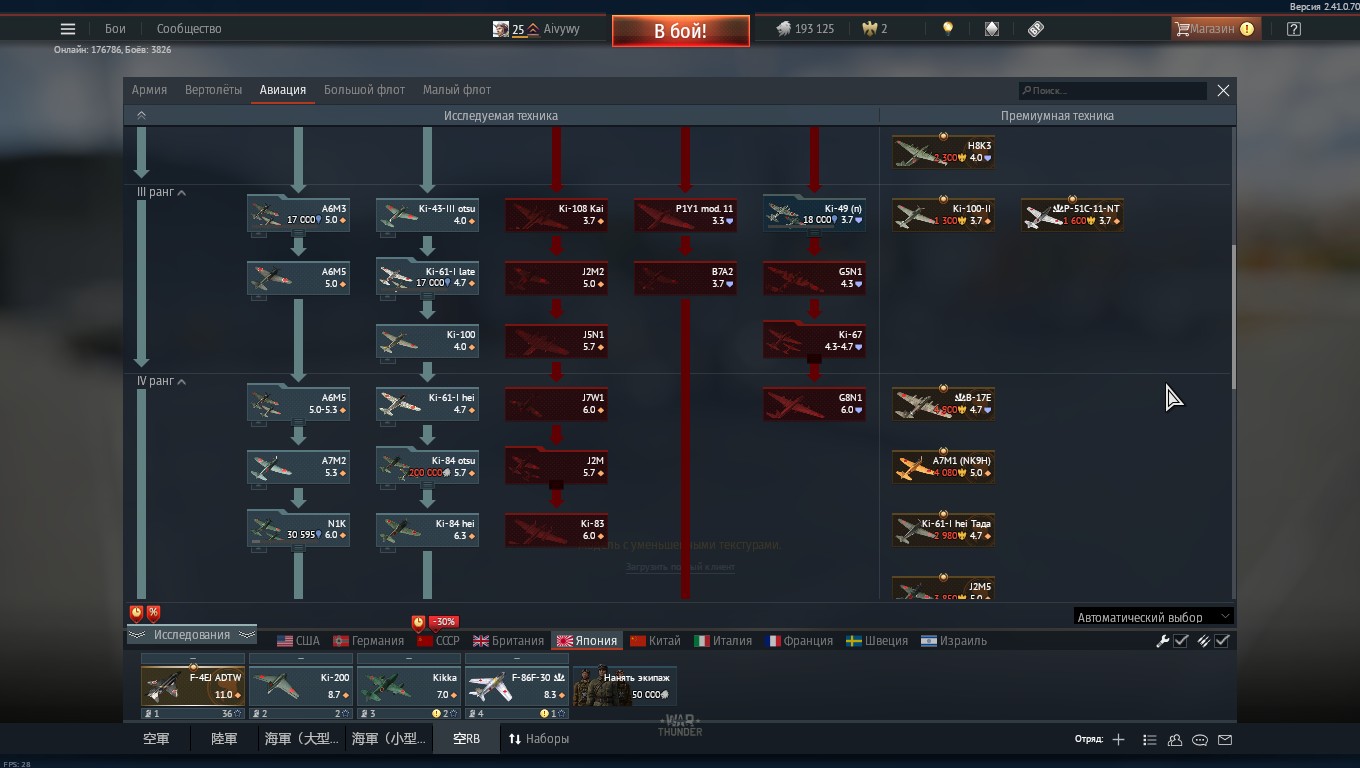The image size is (1360, 768).
Task: Select the 陸軍 preset button
Action: pyautogui.click(x=224, y=739)
